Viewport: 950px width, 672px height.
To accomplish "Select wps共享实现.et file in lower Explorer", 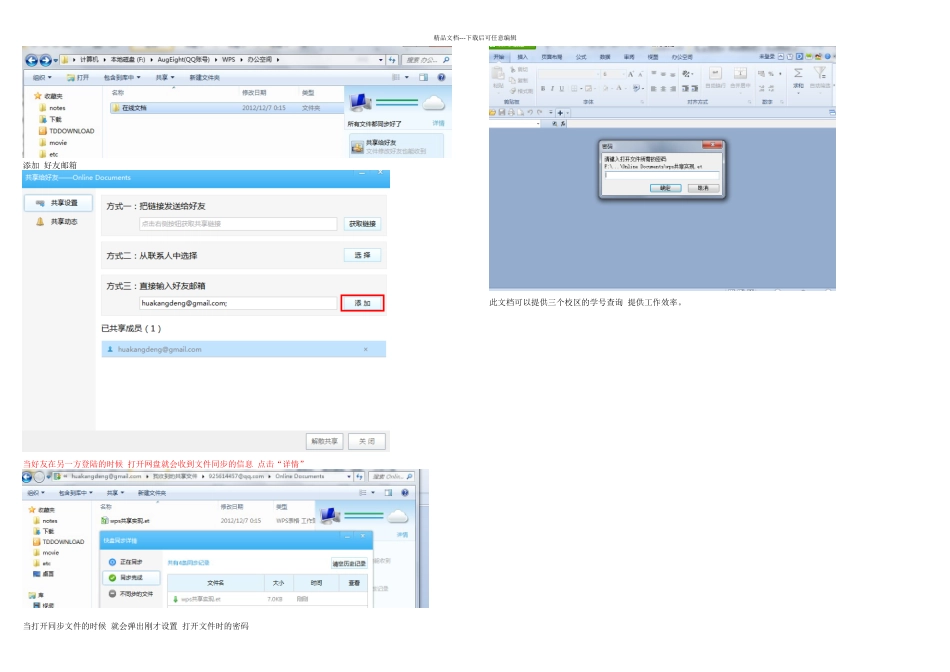I will [125, 521].
